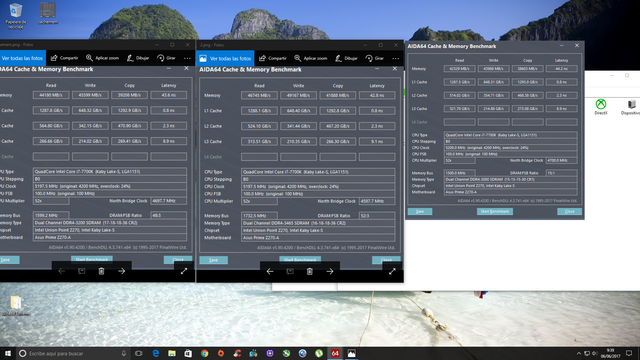Open the Action Center notifications icon
Image resolution: width=640 pixels, height=360 pixels.
[x=629, y=353]
